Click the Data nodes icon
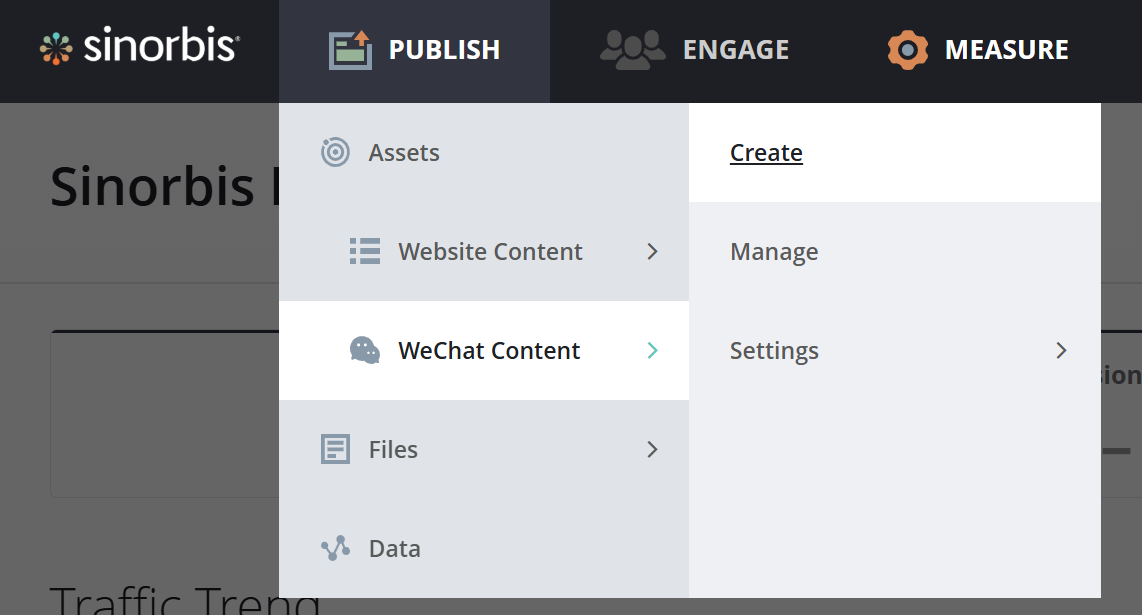Viewport: 1142px width, 615px height. (x=335, y=548)
